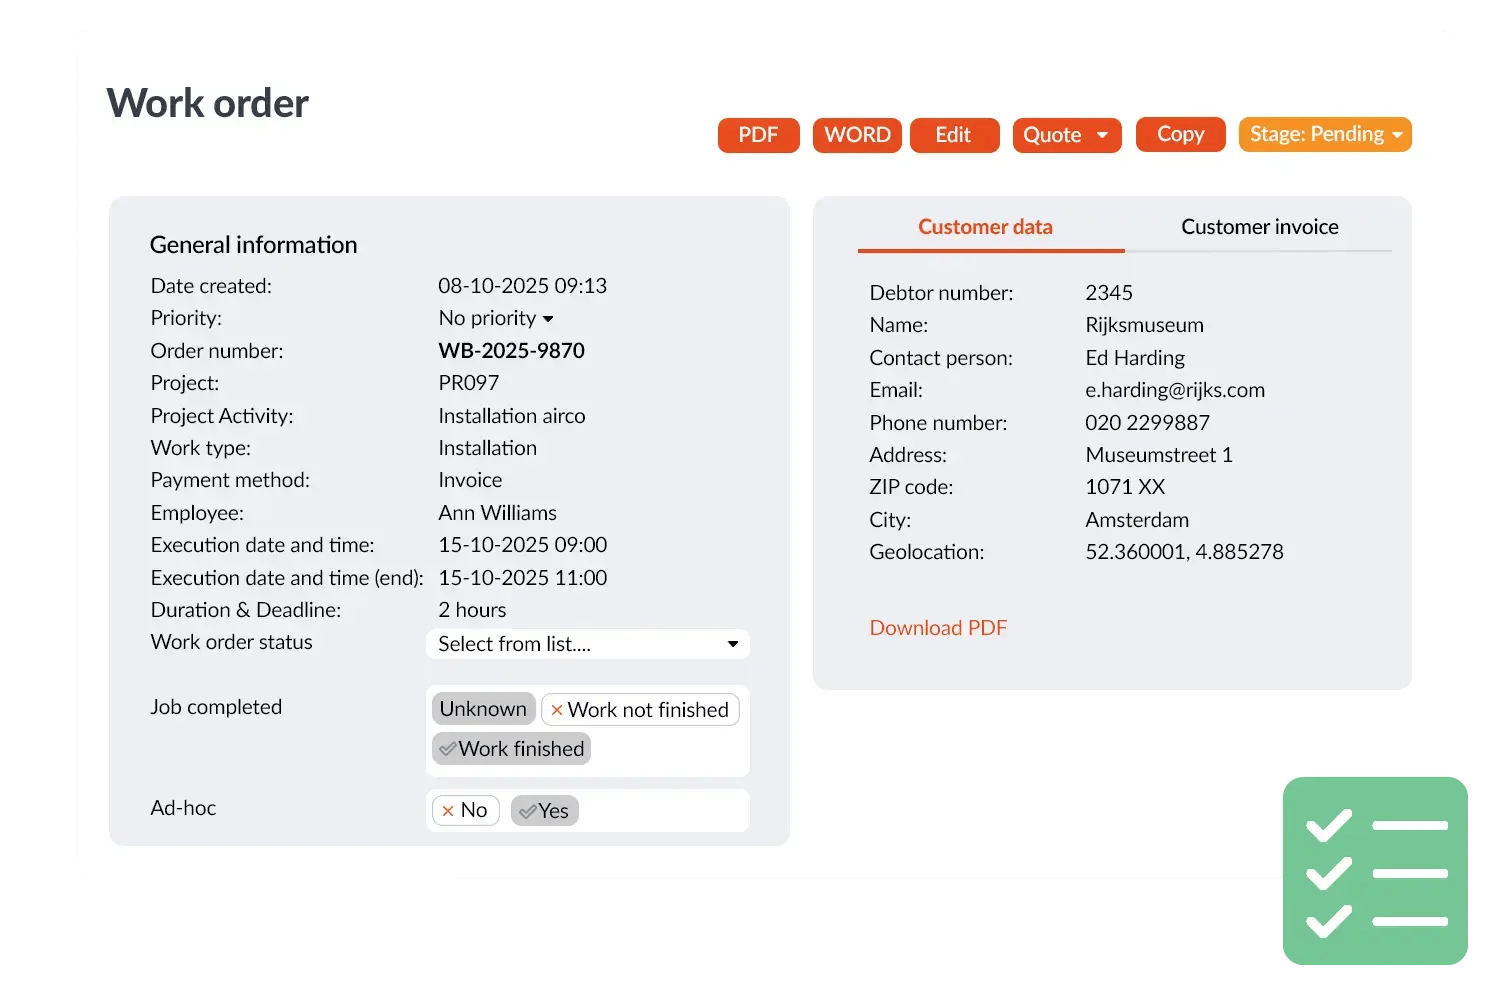1500x1000 pixels.
Task: Export work order as WORD
Action: (857, 135)
